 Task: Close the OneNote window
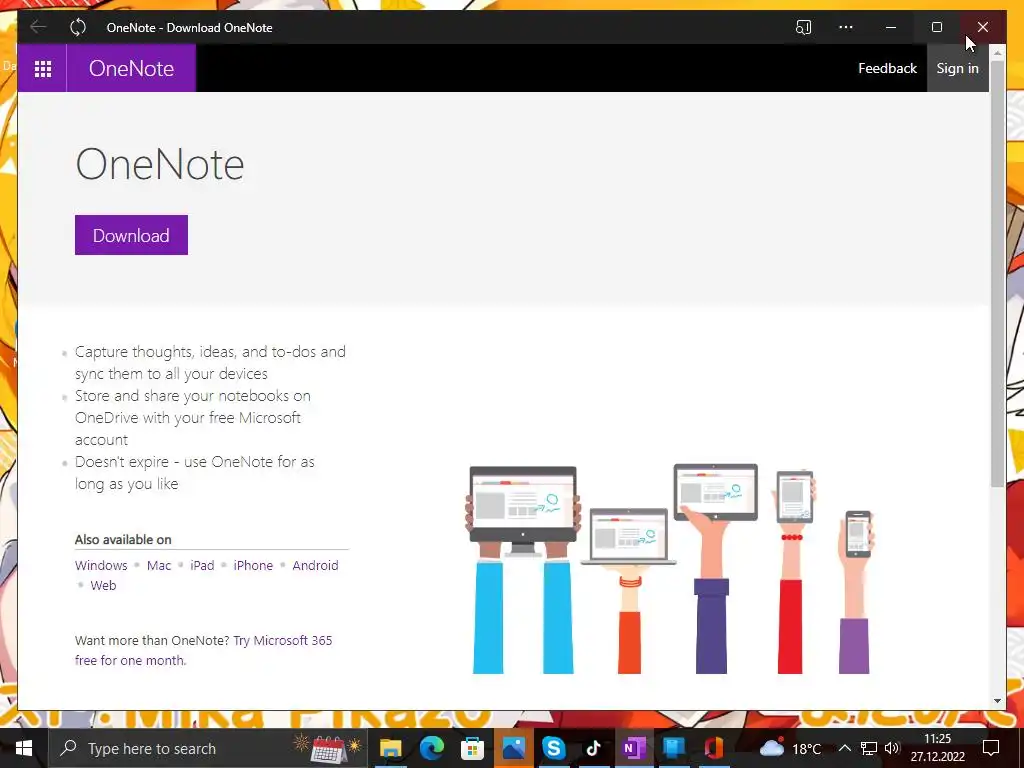pyautogui.click(x=983, y=27)
